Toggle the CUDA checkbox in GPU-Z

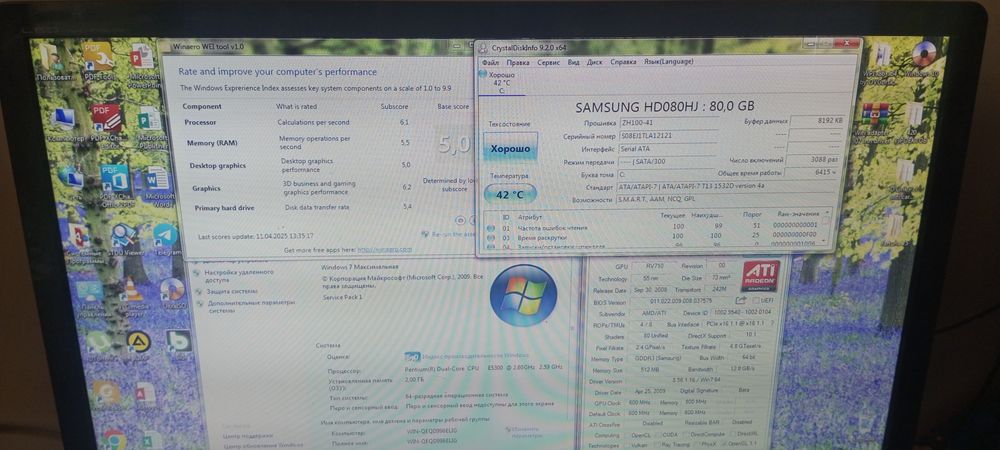(660, 435)
